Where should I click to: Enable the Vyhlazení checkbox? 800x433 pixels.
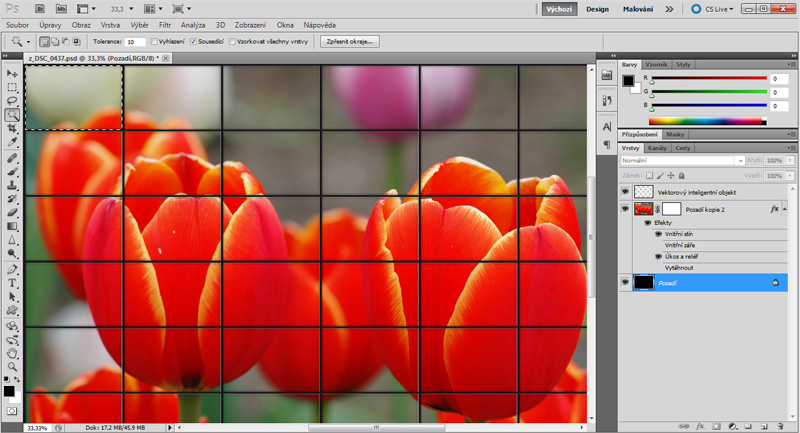pos(153,42)
